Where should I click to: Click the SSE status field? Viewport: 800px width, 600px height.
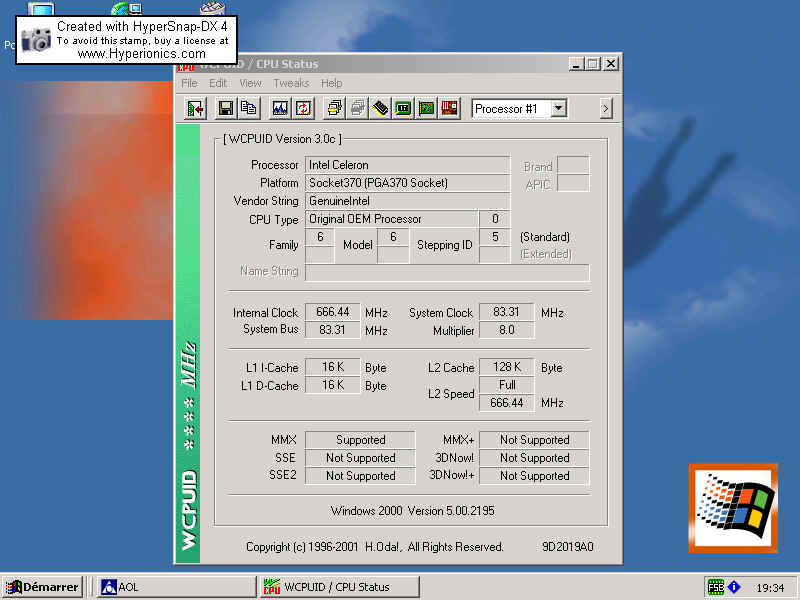[360, 458]
